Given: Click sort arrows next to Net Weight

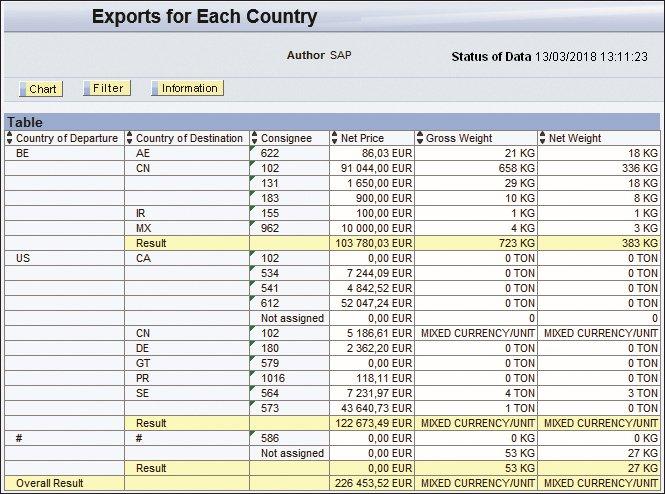Looking at the screenshot, I should tap(542, 138).
